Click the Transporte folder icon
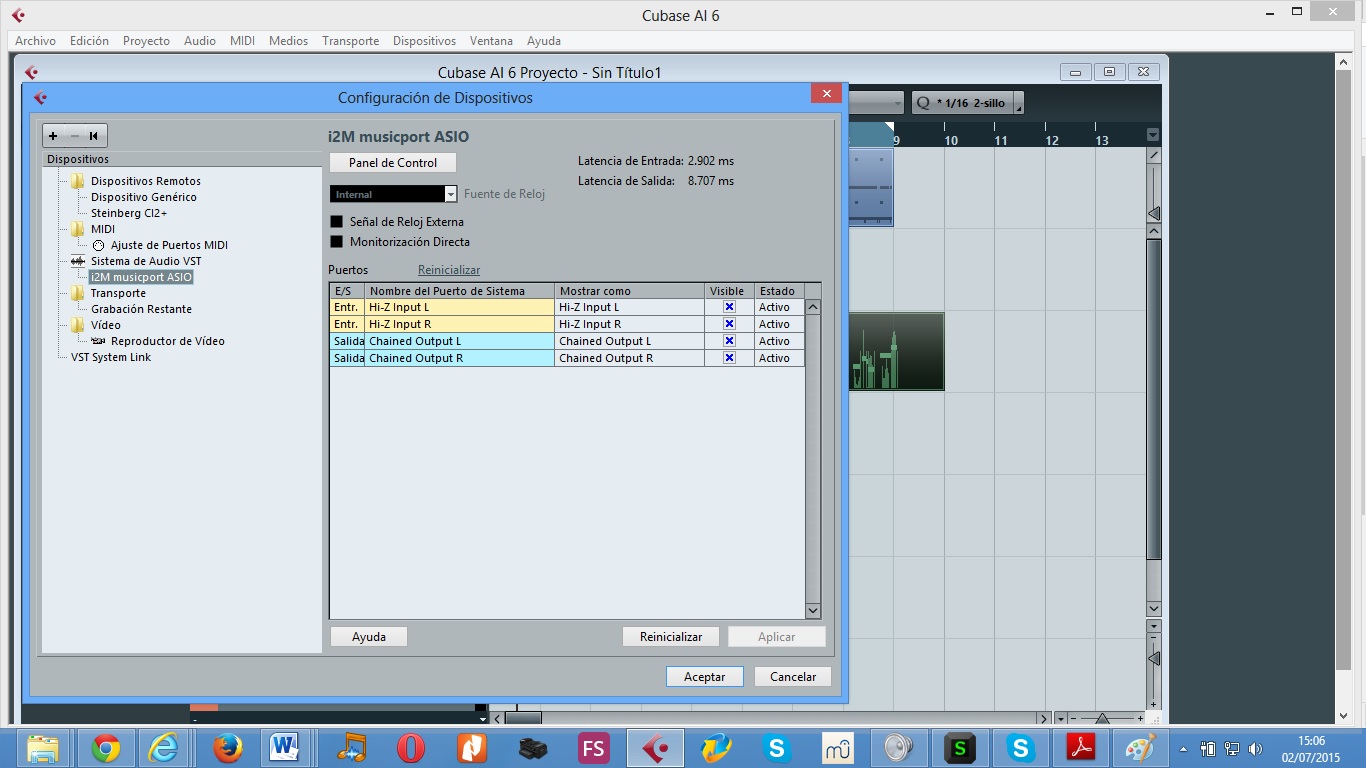This screenshot has width=1366, height=768. tap(78, 293)
